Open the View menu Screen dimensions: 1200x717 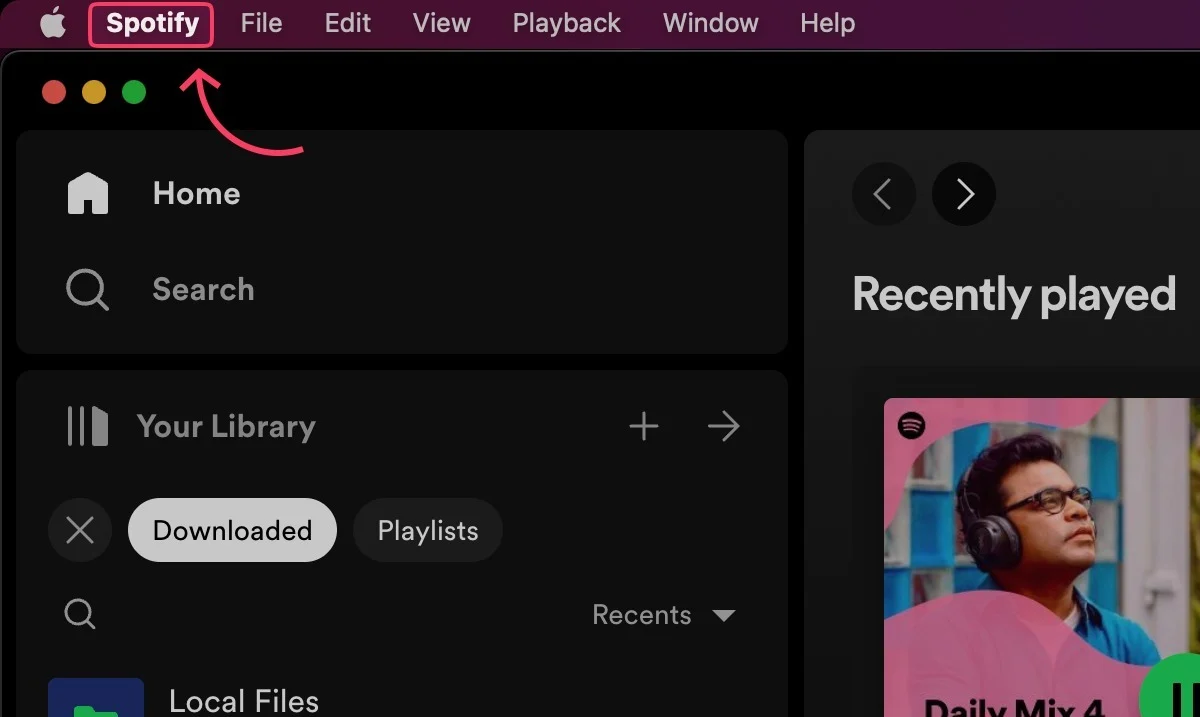[441, 23]
